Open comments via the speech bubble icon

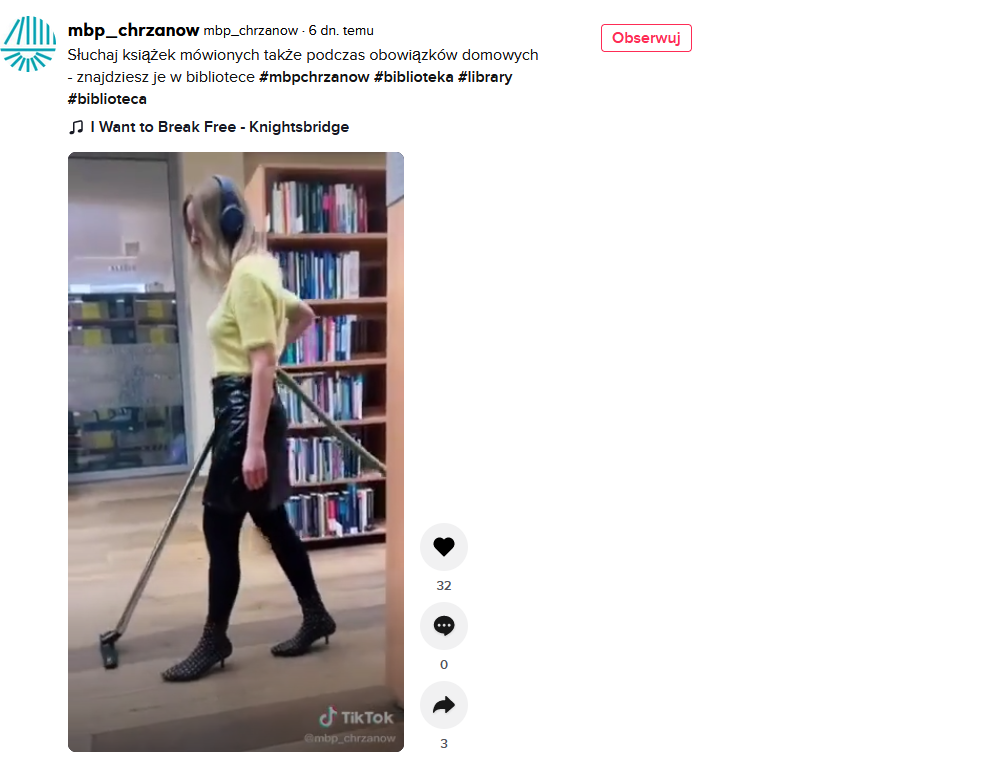coord(444,626)
